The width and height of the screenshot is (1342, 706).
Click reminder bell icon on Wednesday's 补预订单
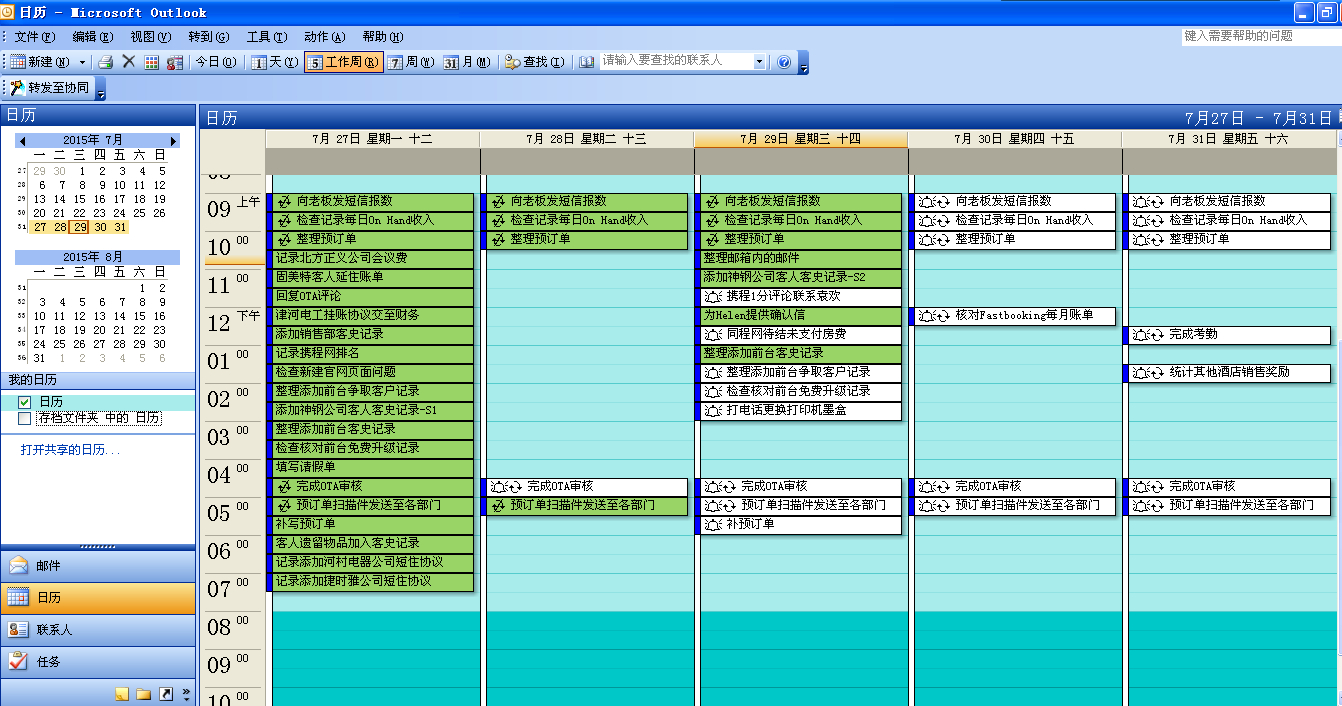pos(714,524)
